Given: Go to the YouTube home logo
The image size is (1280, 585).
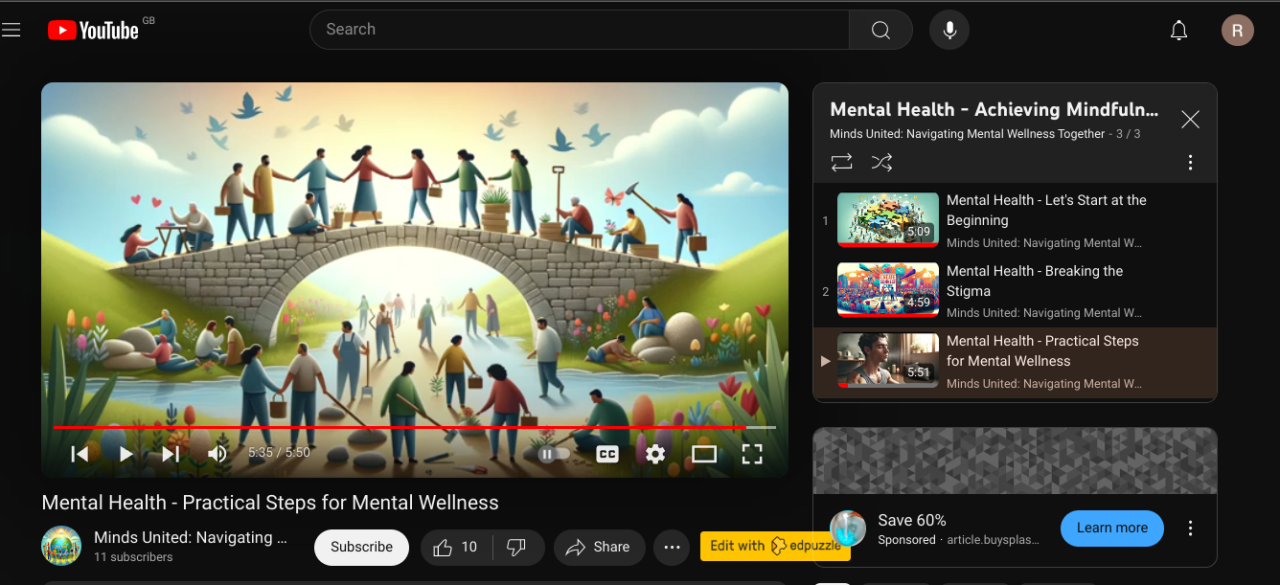Looking at the screenshot, I should 93,30.
